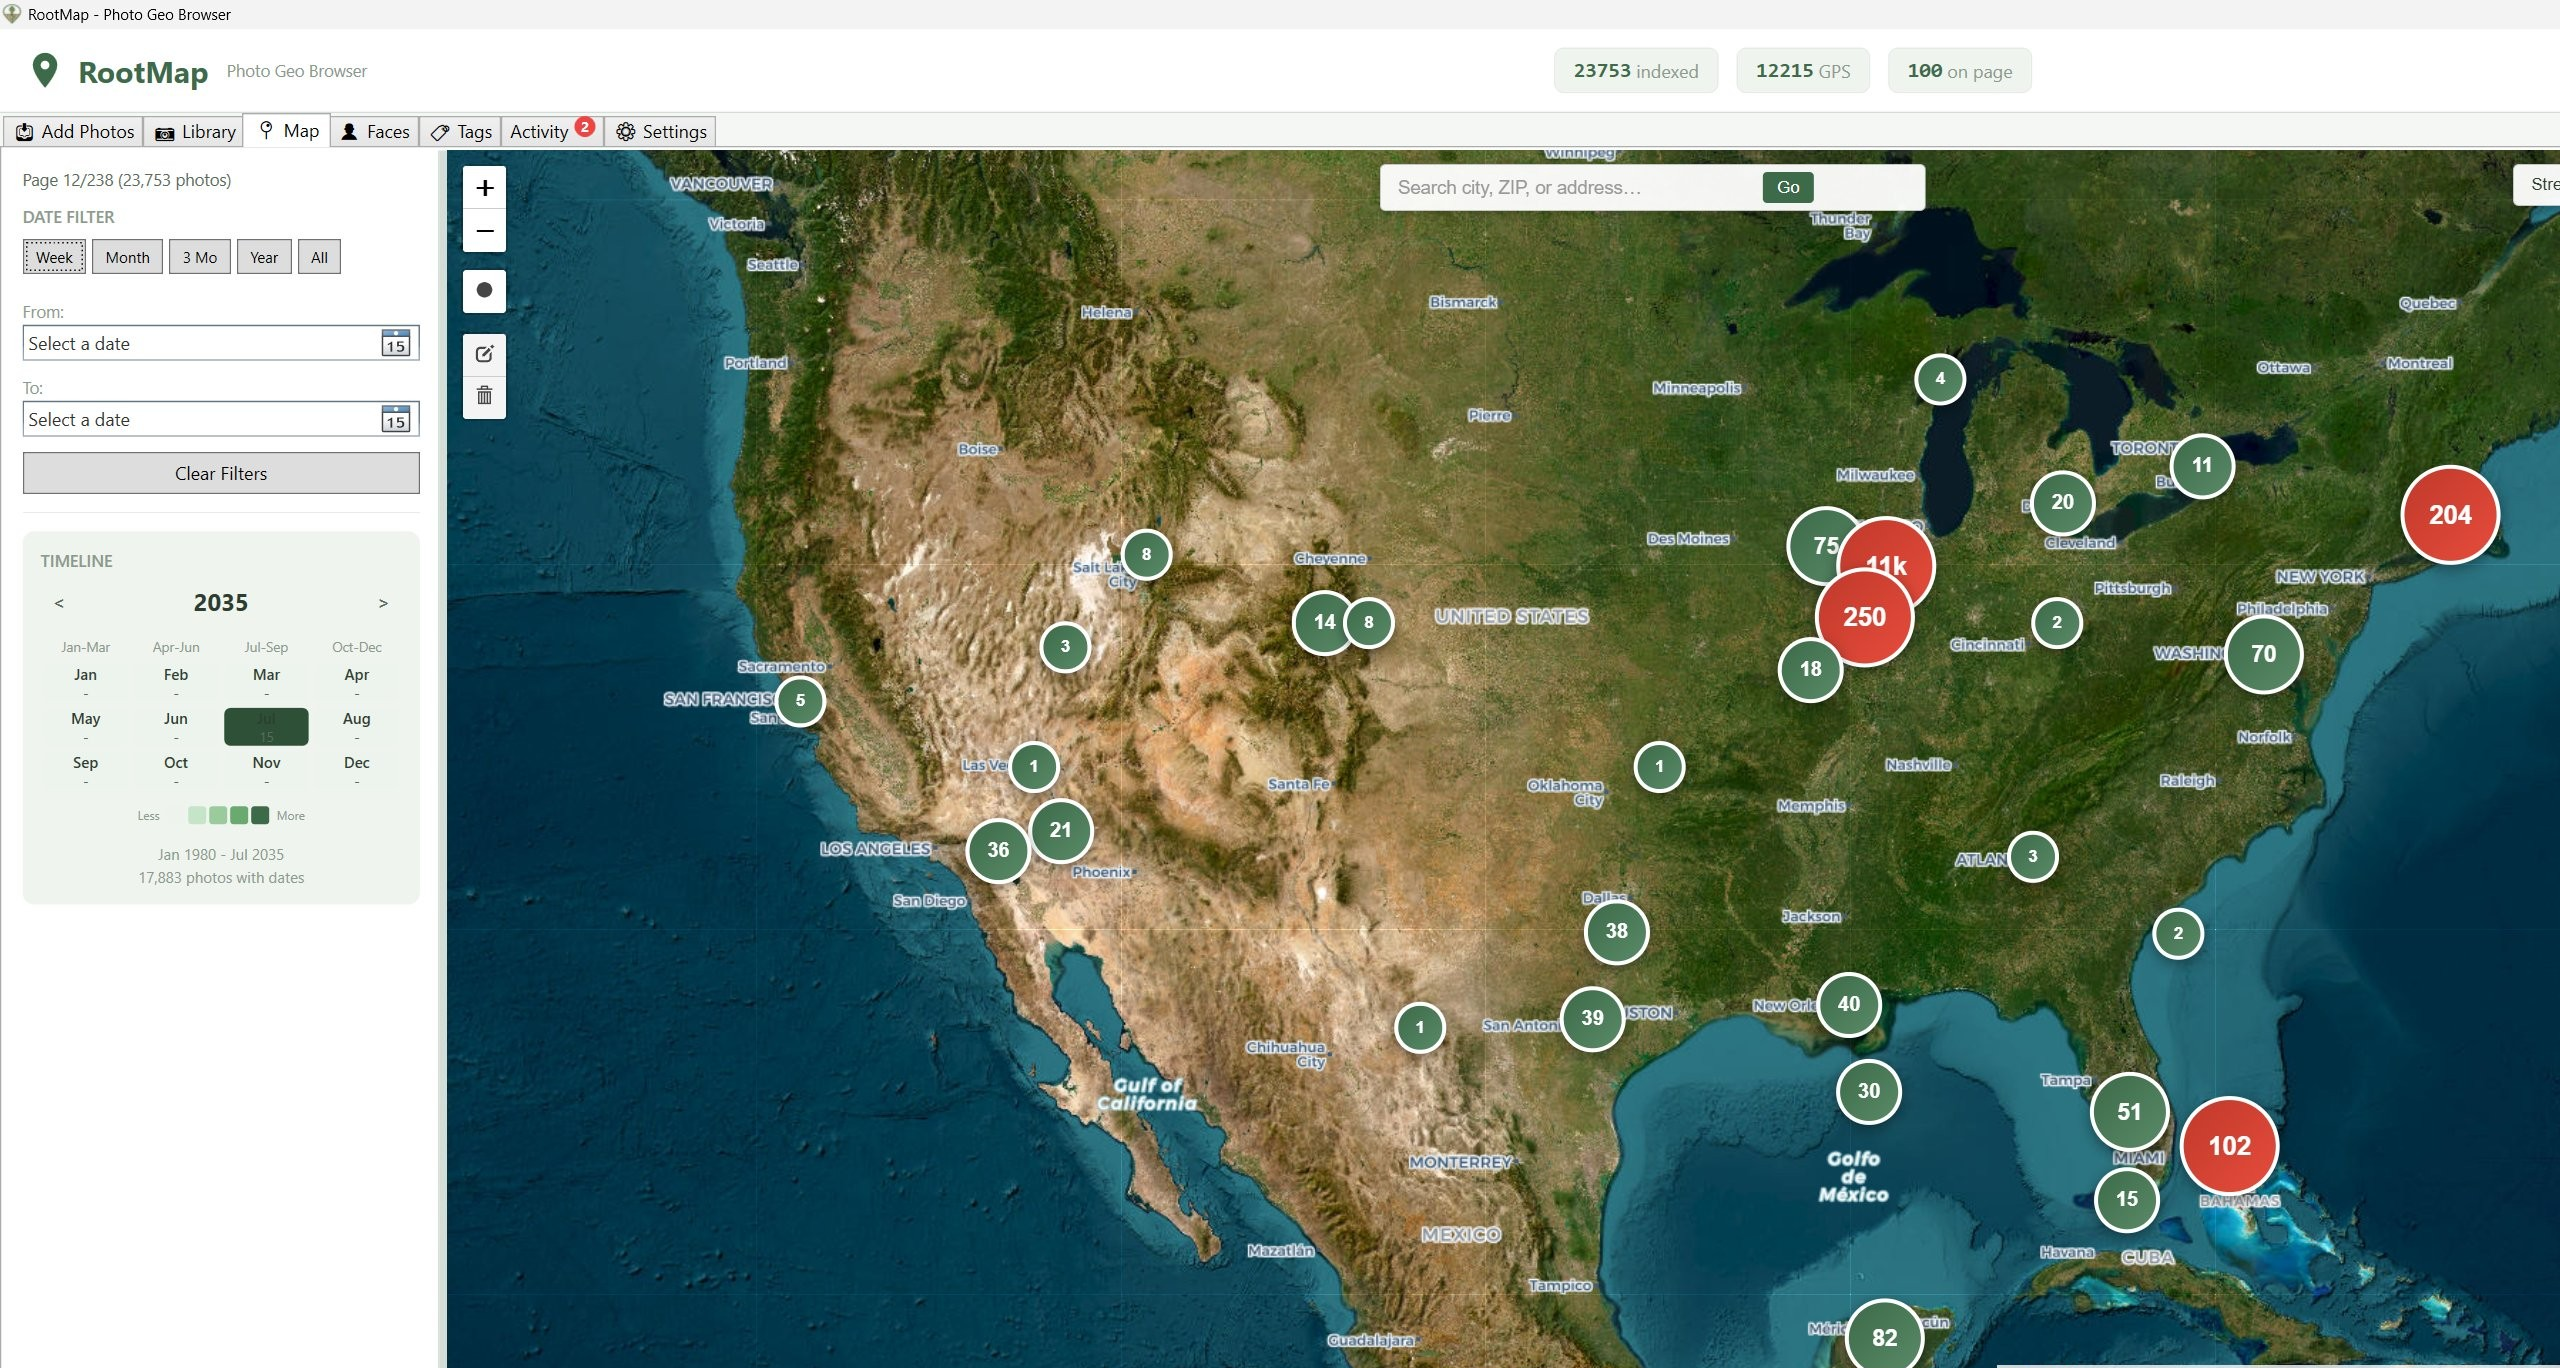Open the 204 cluster near New York
Screen dimensions: 2560x1368
(x=2450, y=515)
